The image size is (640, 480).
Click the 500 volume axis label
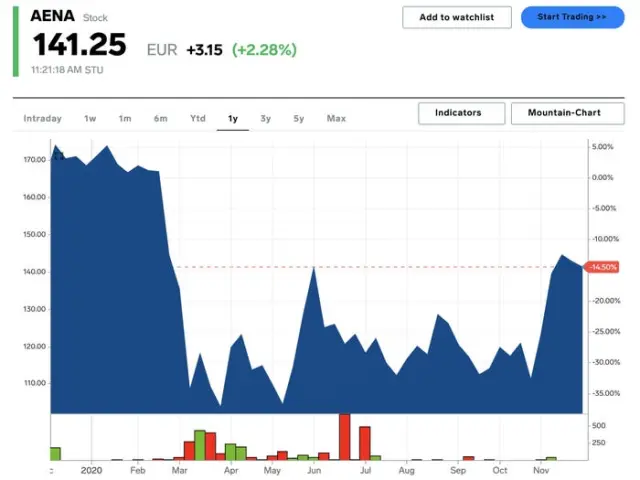pos(598,426)
